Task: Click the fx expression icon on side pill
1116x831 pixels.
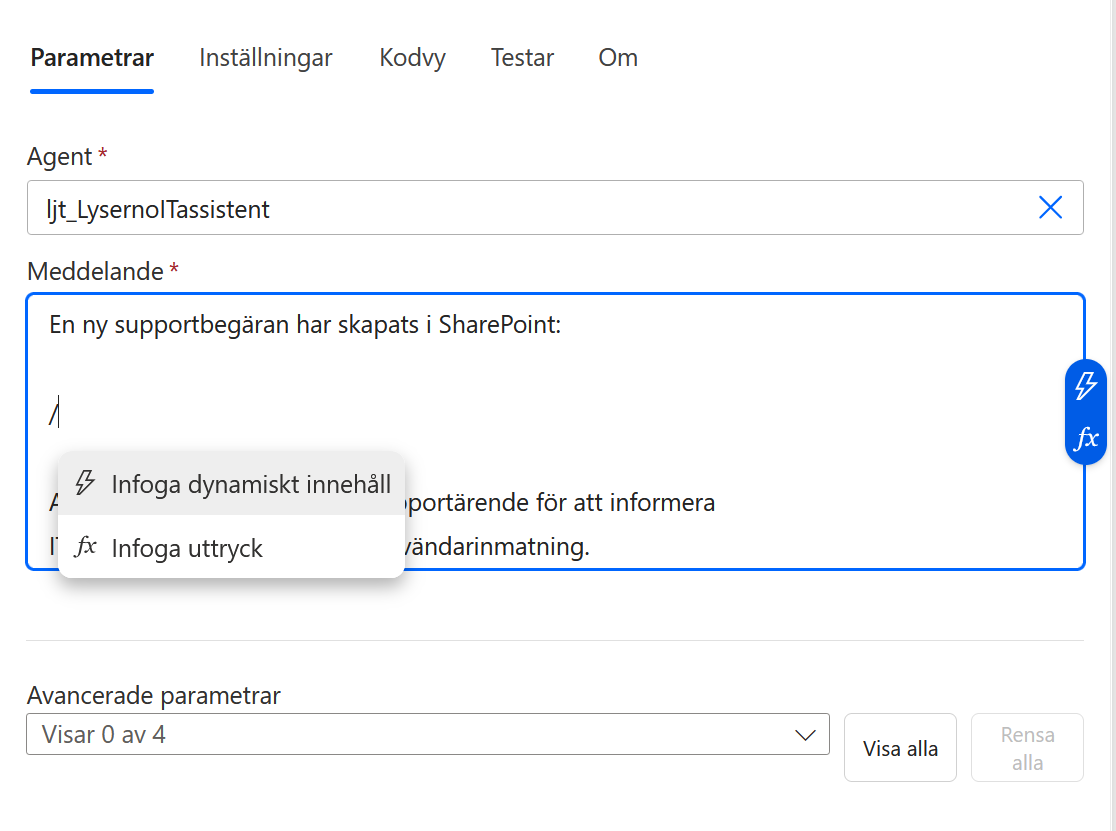Action: (1086, 438)
